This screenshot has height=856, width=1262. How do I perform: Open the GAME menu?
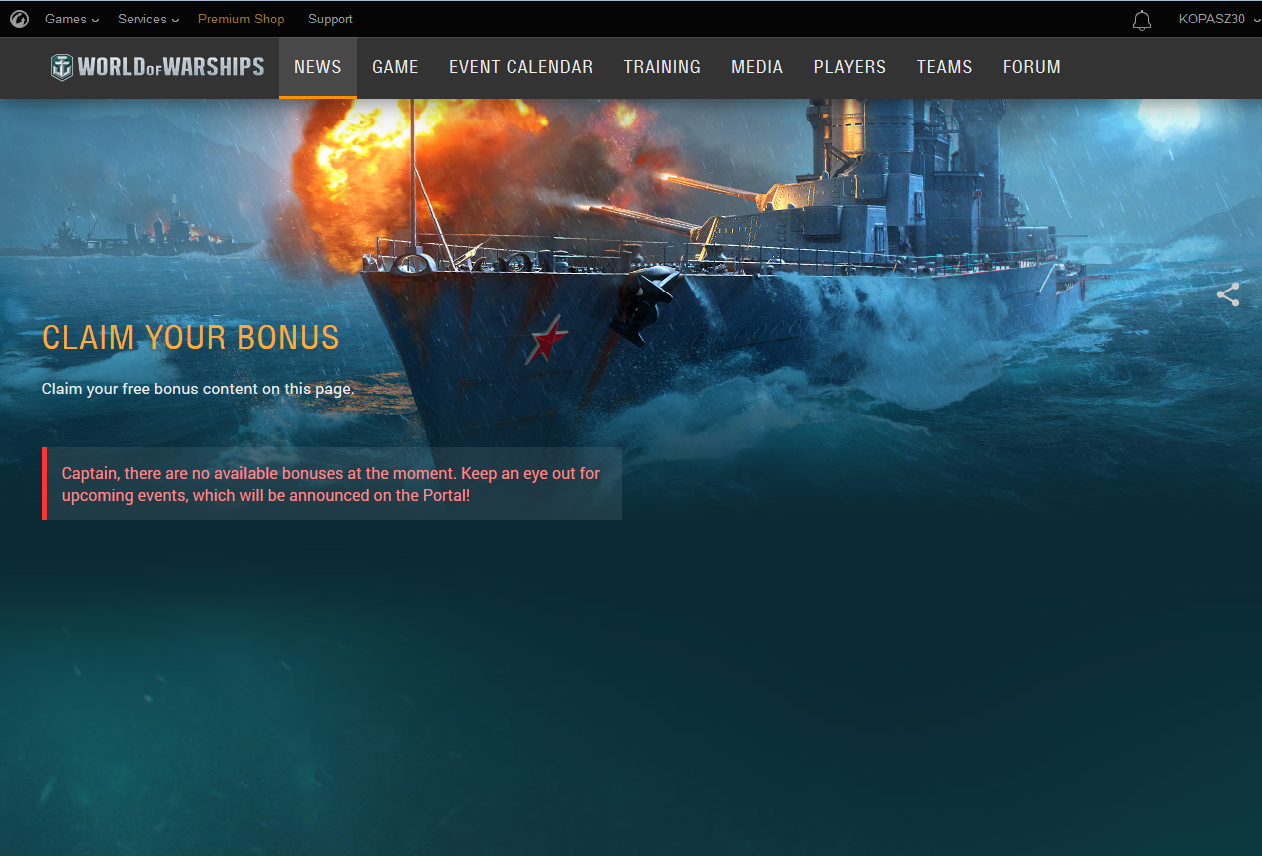coord(395,67)
